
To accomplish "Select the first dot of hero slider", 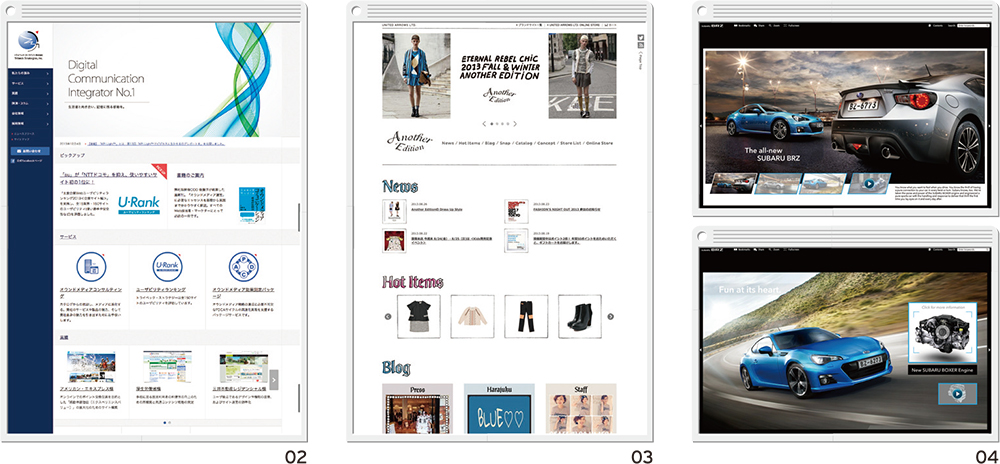I will click(492, 124).
